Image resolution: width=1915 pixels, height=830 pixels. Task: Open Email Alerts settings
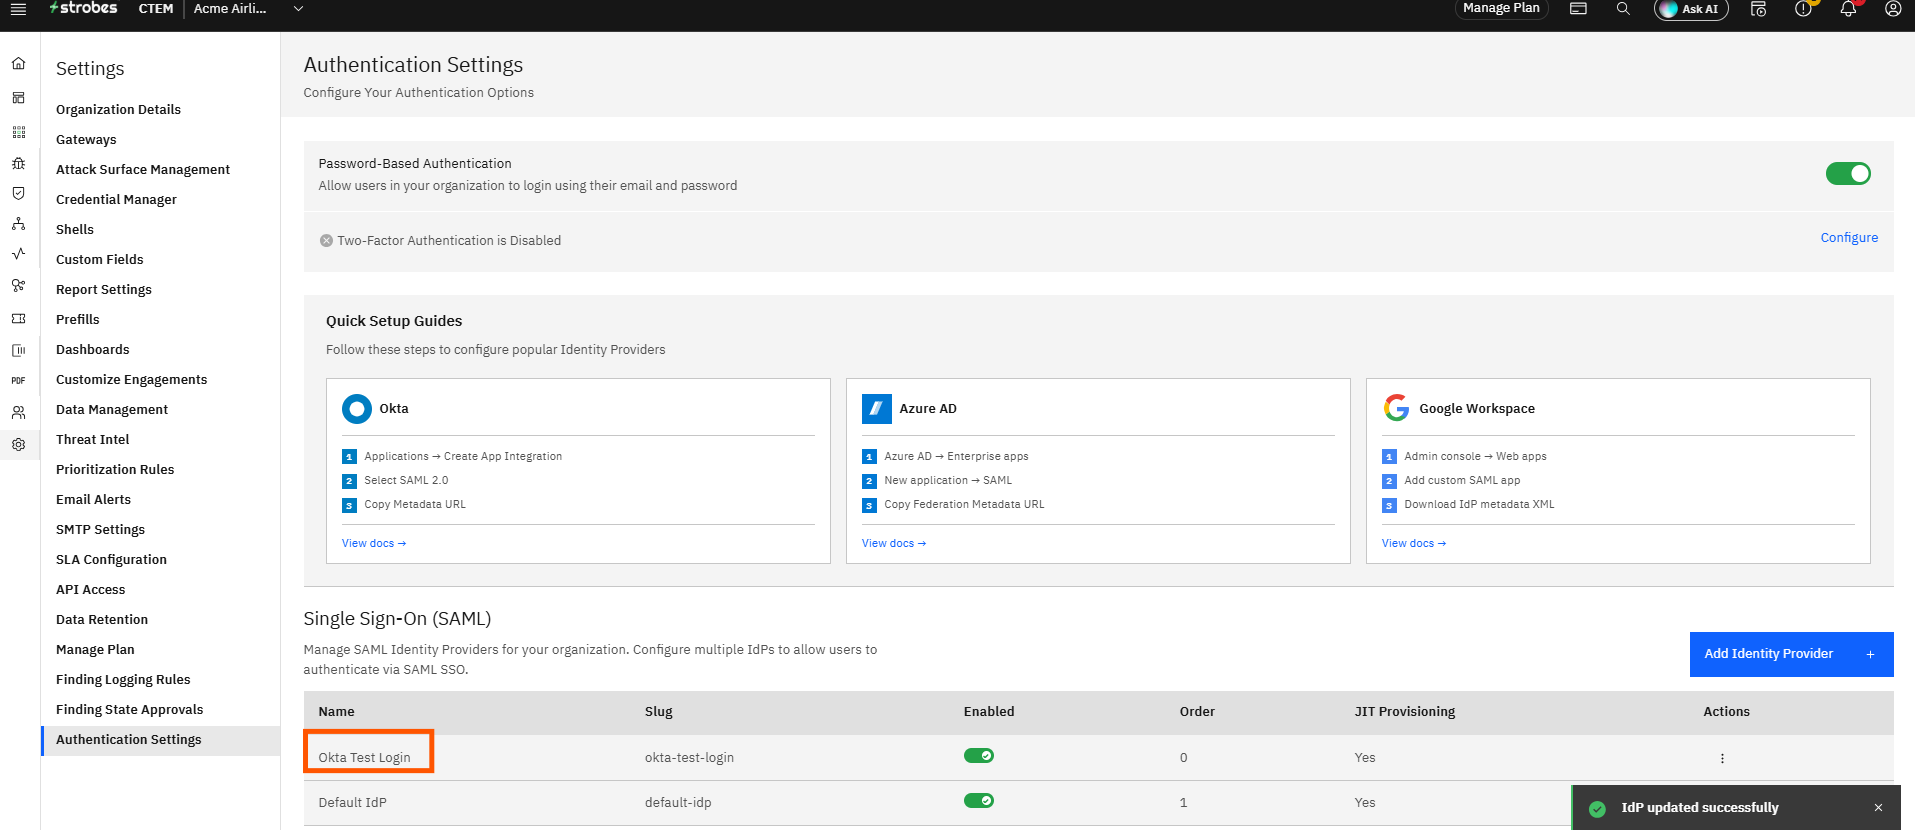click(93, 500)
